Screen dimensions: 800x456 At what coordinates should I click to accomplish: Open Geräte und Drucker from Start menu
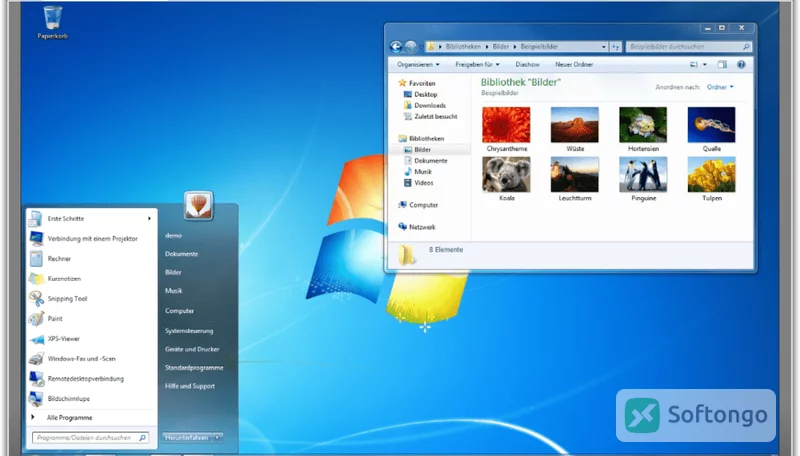coord(192,349)
